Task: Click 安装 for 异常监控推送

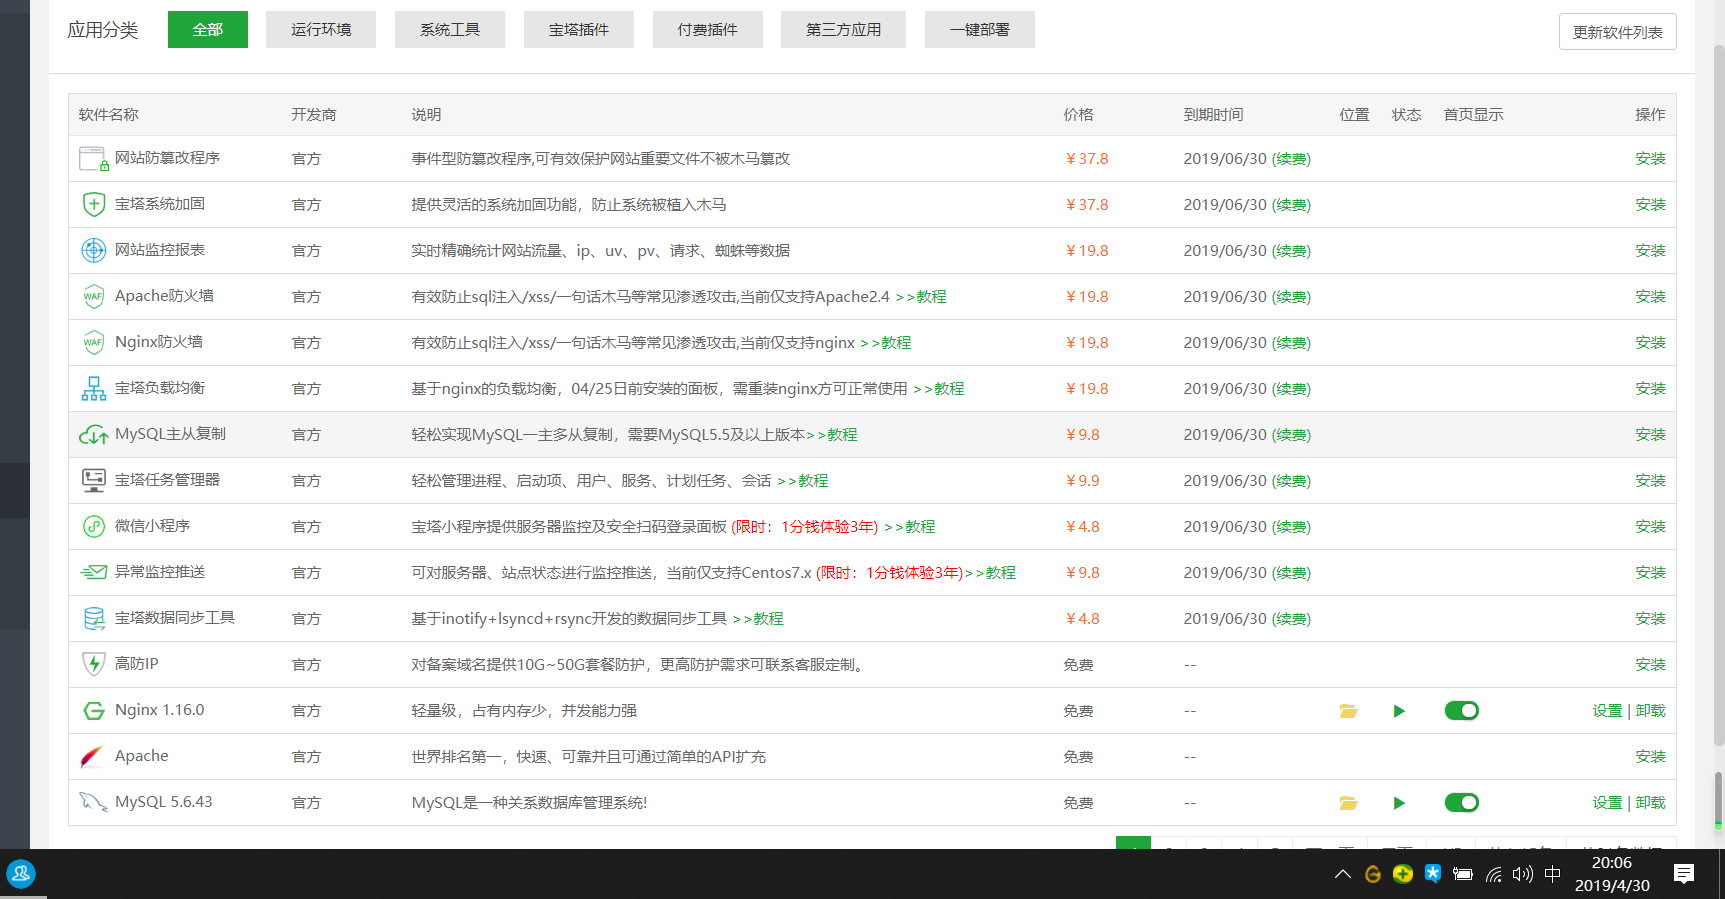Action: point(1650,573)
